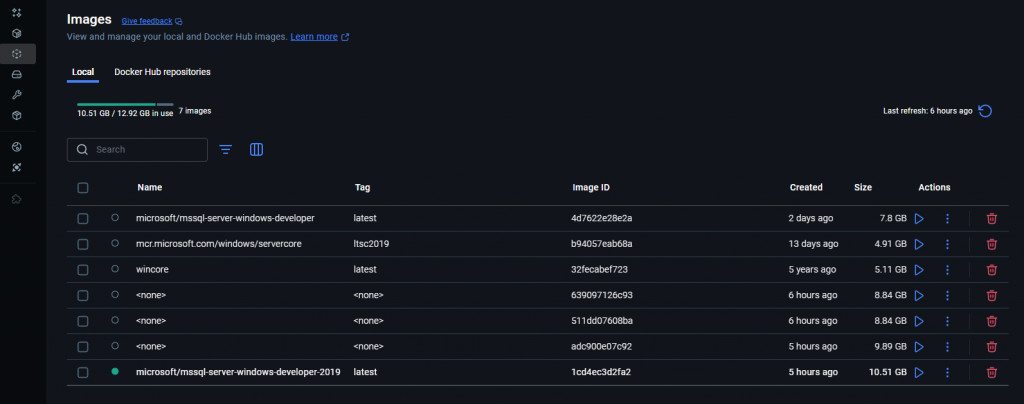Viewport: 1024px width, 404px height.
Task: Click the box icon below Builds wrench
Action: point(17,116)
